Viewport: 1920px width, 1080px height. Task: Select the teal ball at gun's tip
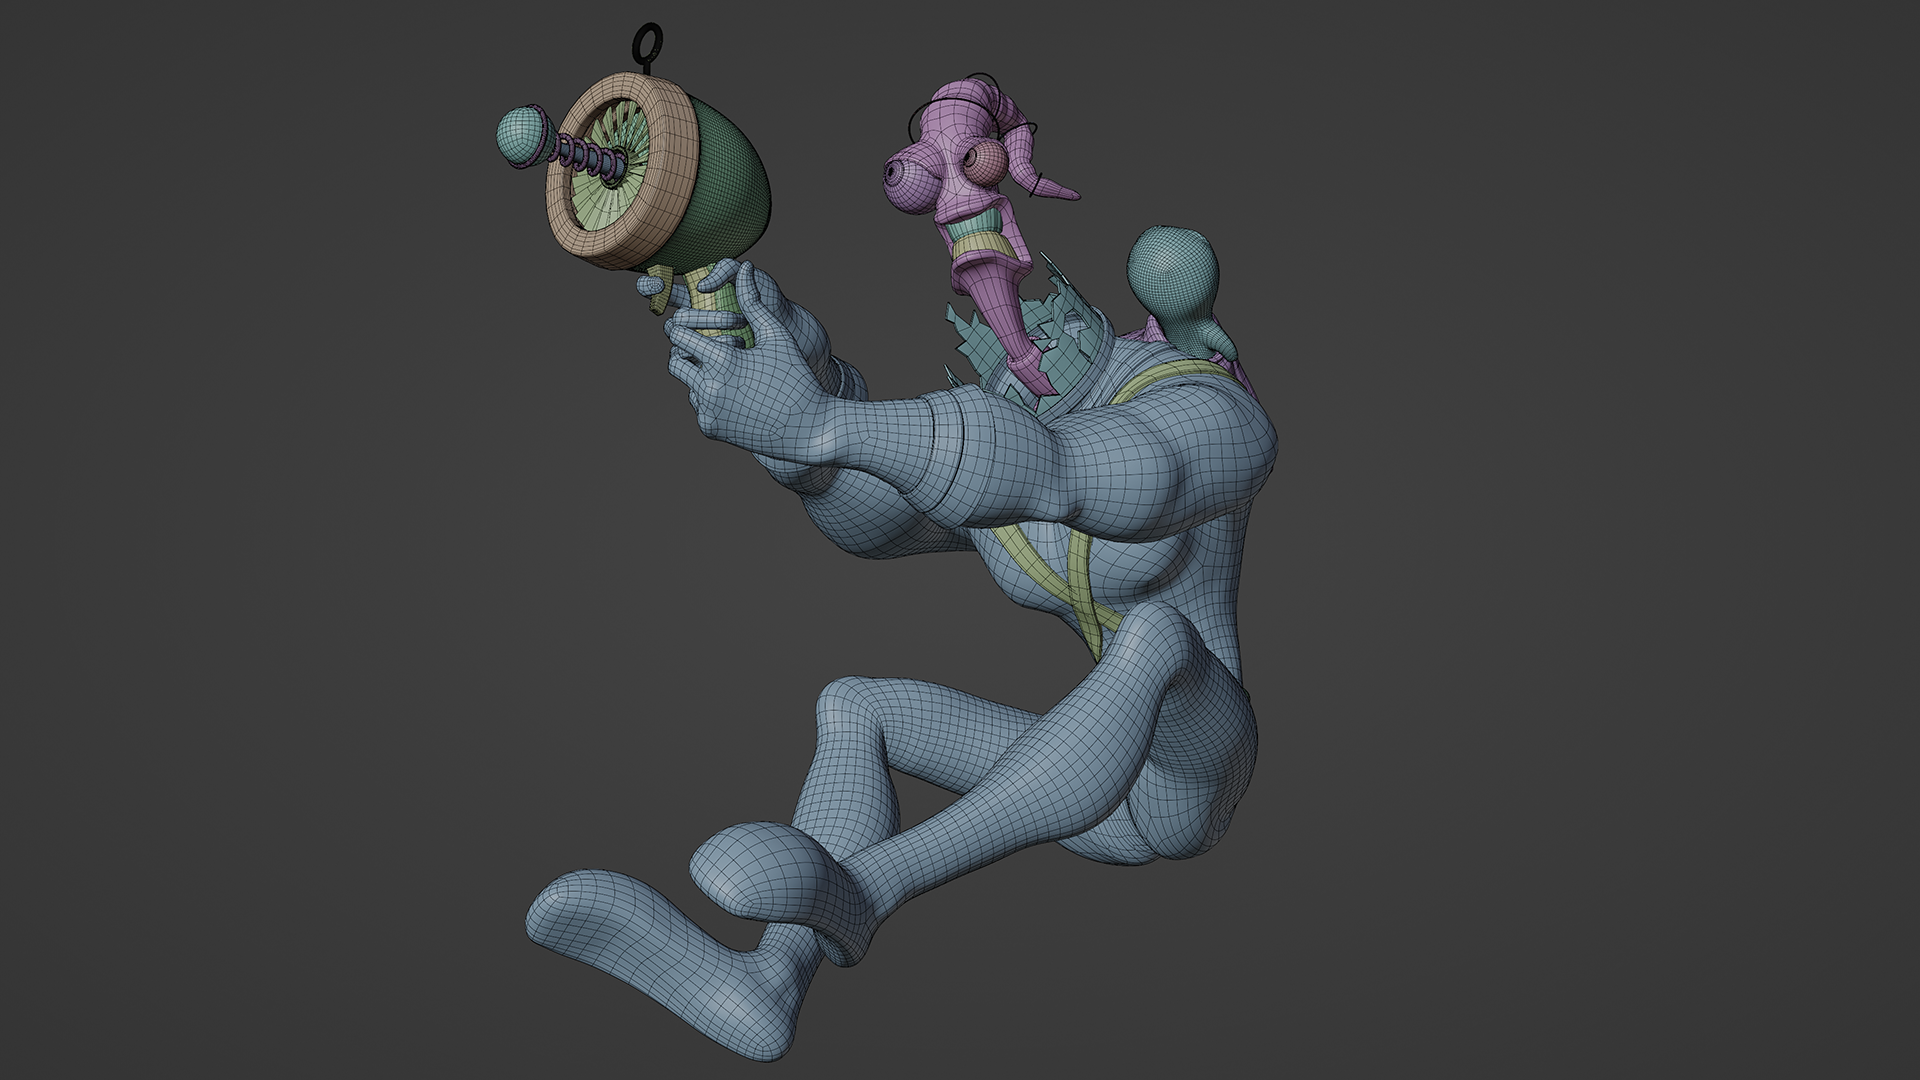tap(522, 138)
